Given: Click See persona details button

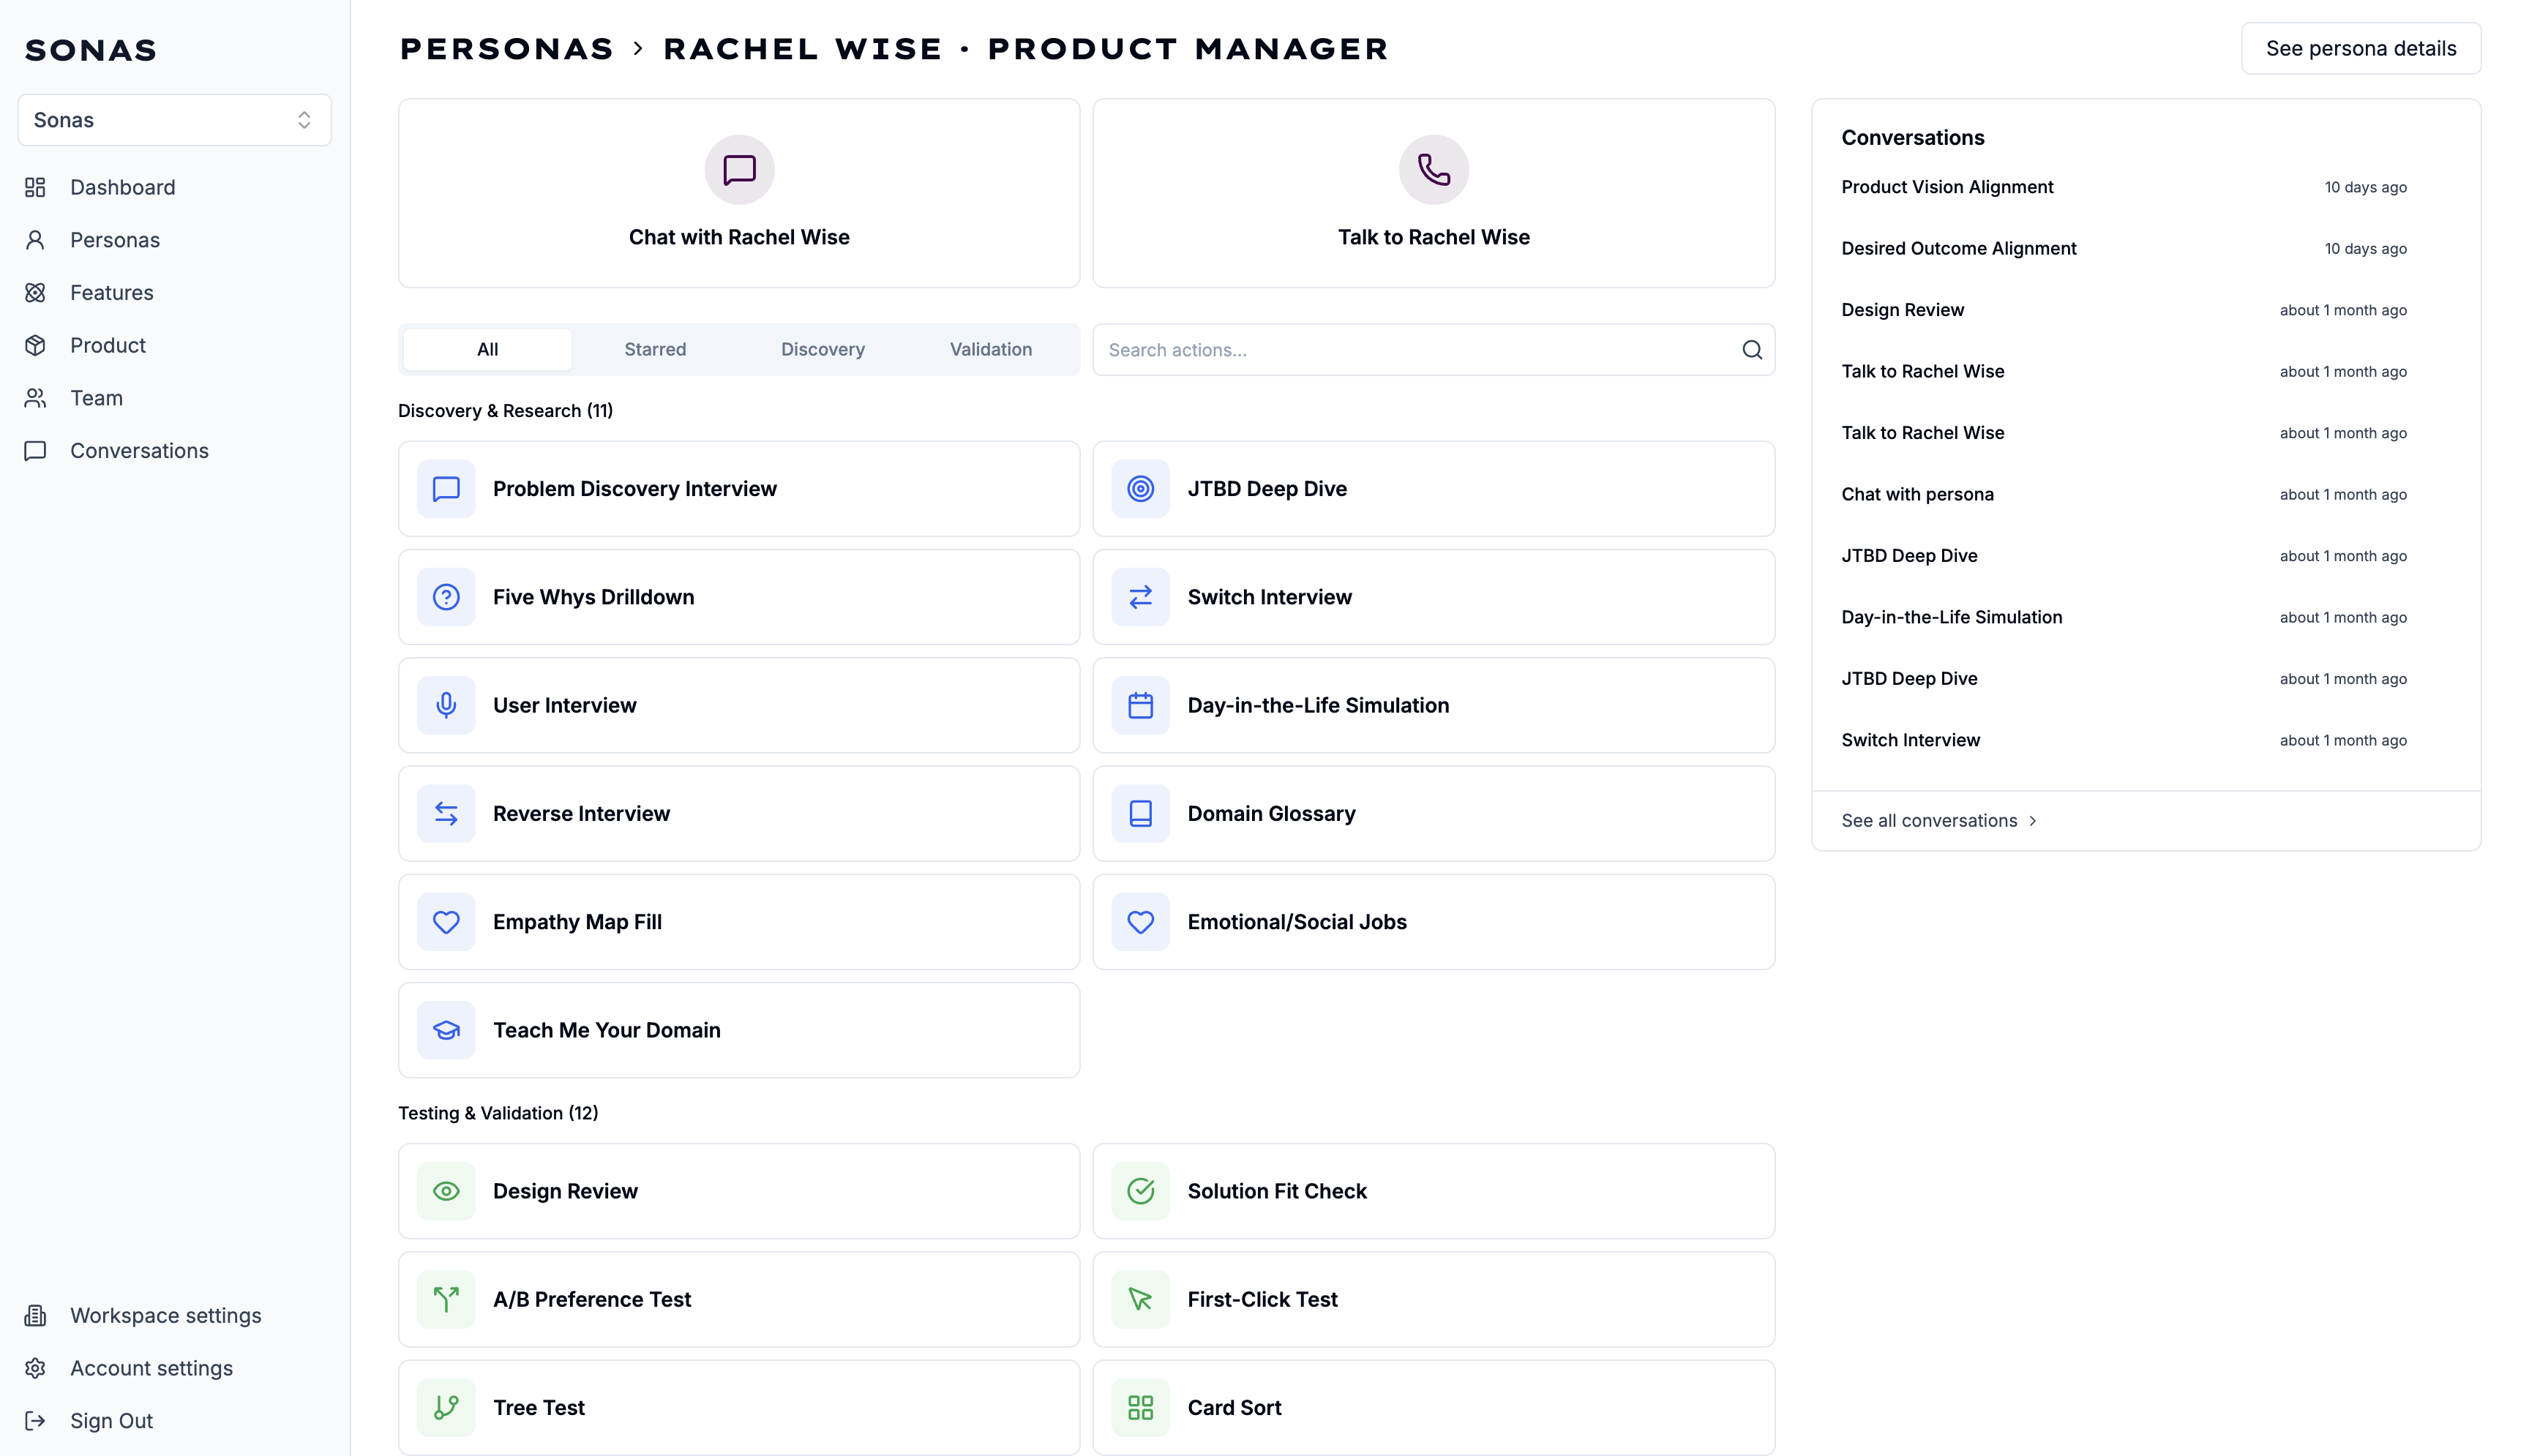Looking at the screenshot, I should (2360, 49).
